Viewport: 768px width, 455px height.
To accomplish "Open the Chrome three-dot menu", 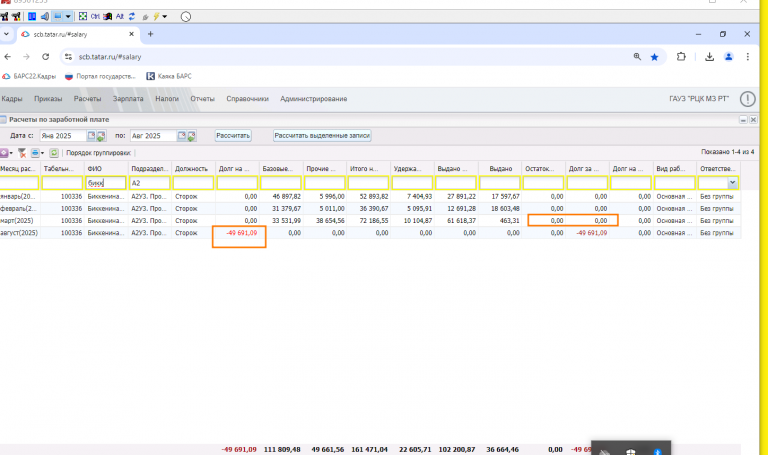I will click(747, 57).
